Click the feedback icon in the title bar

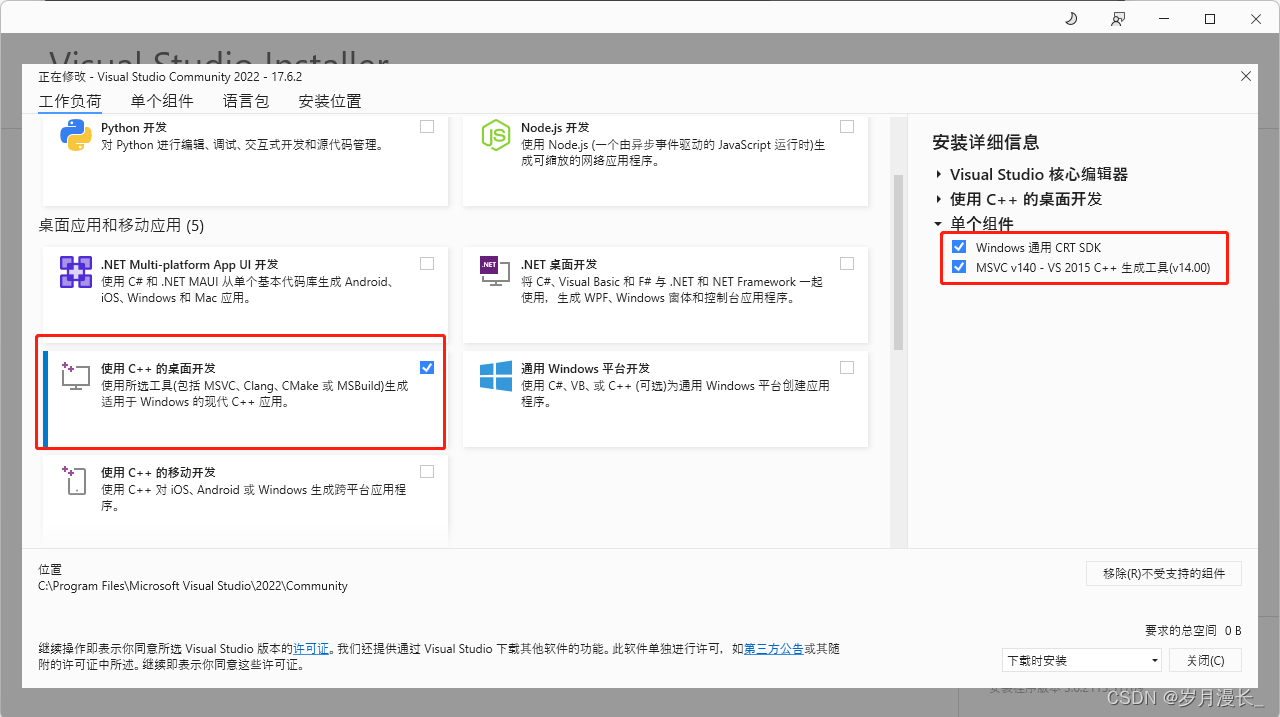point(1117,18)
